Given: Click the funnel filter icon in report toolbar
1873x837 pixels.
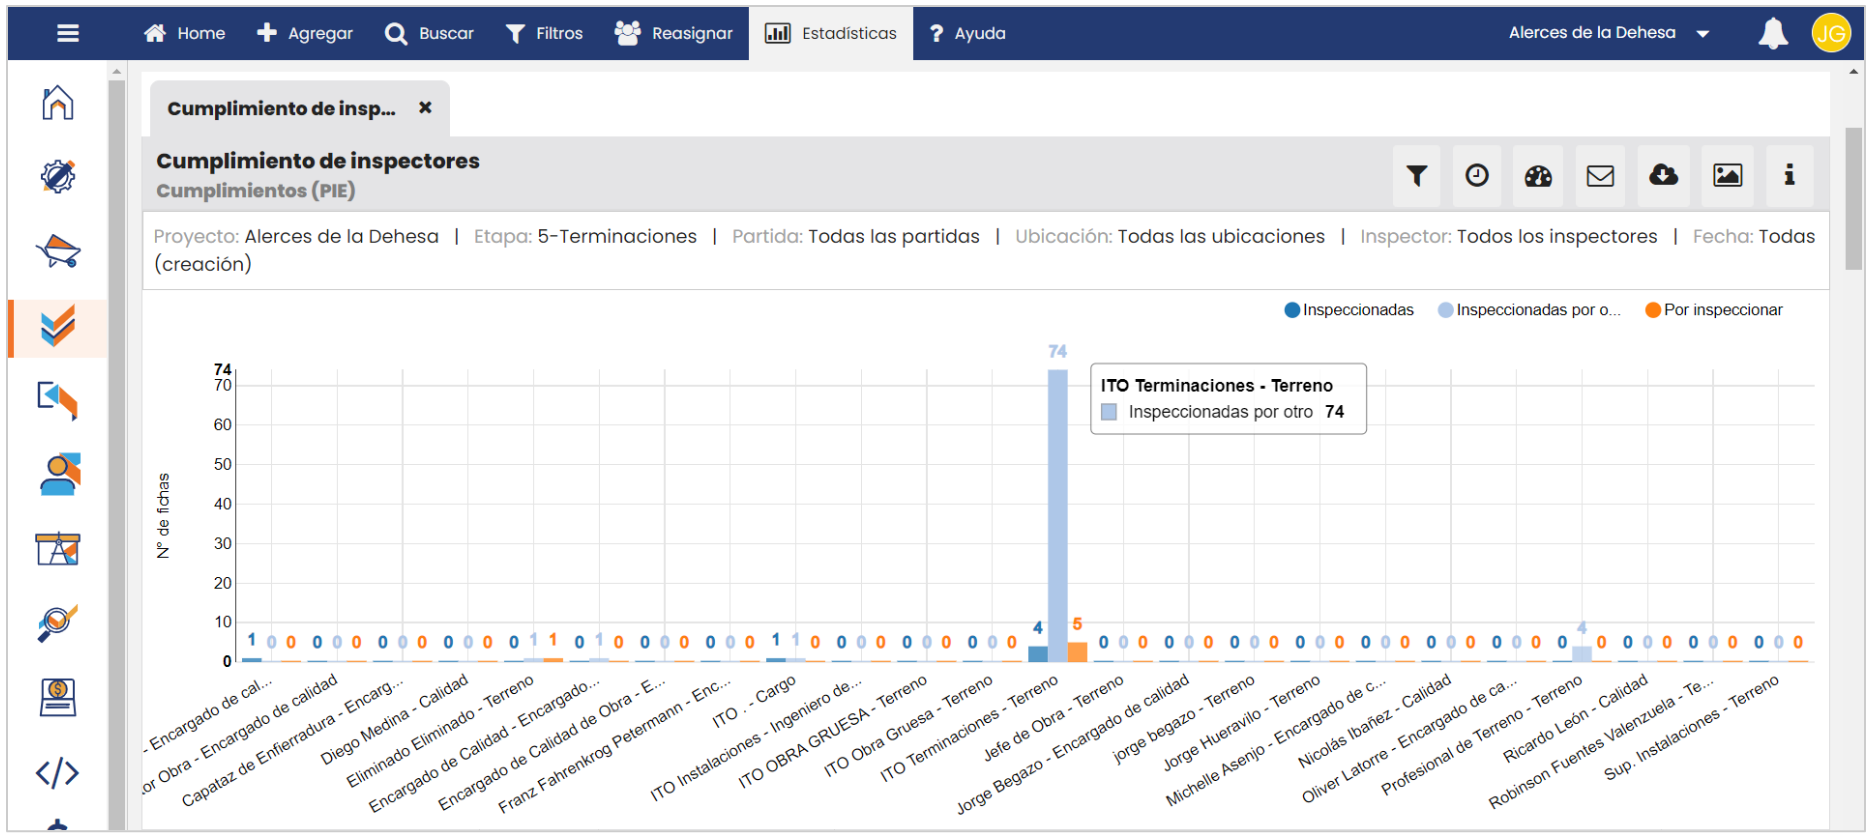Looking at the screenshot, I should 1416,176.
